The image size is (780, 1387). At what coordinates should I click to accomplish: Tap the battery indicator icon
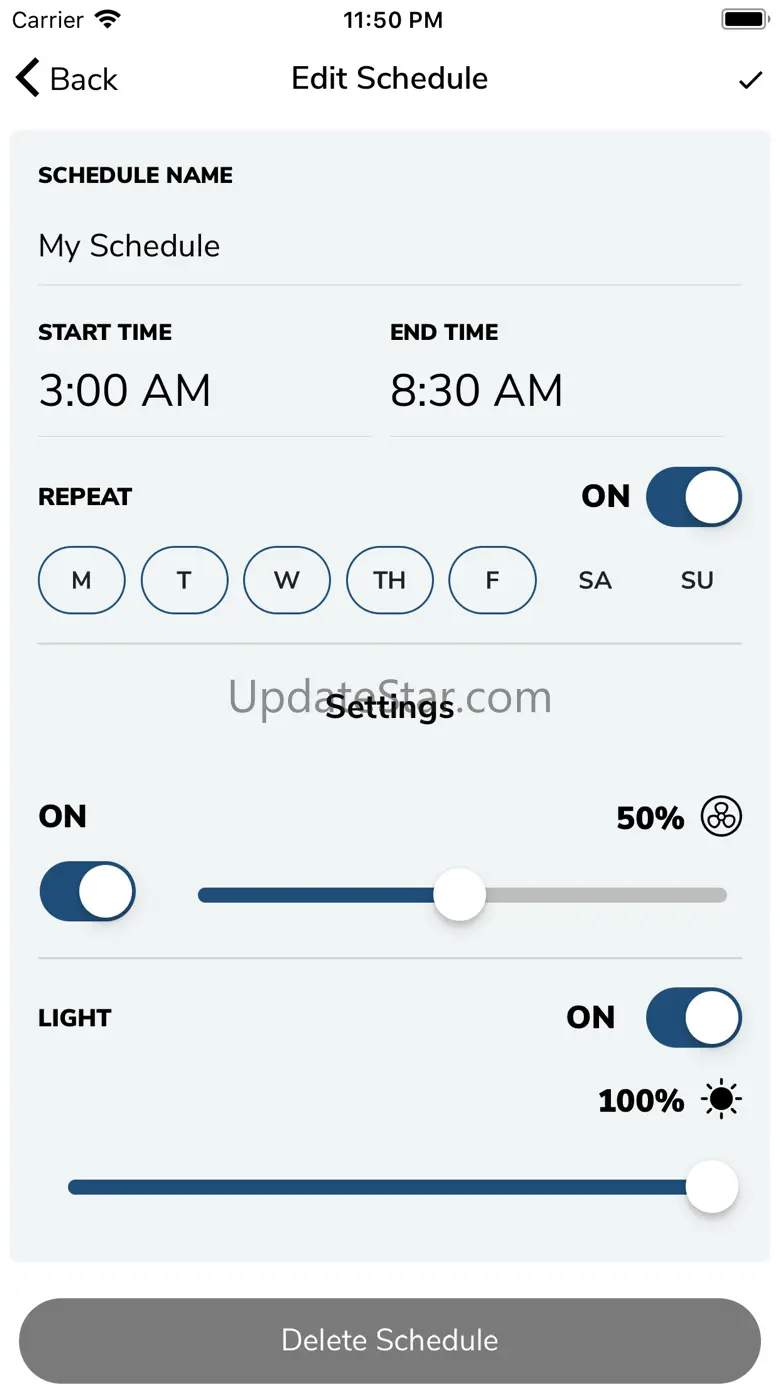point(744,20)
